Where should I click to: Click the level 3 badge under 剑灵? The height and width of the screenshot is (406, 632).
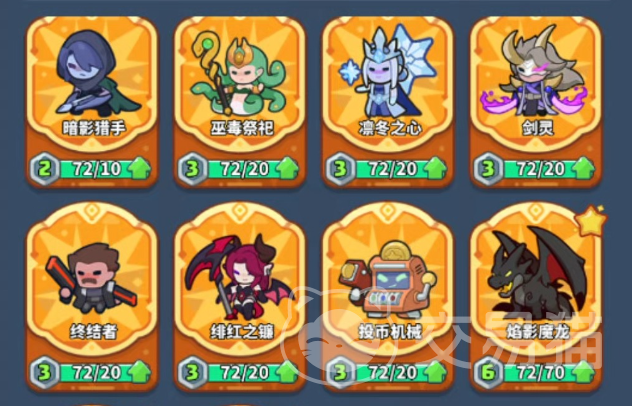489,169
